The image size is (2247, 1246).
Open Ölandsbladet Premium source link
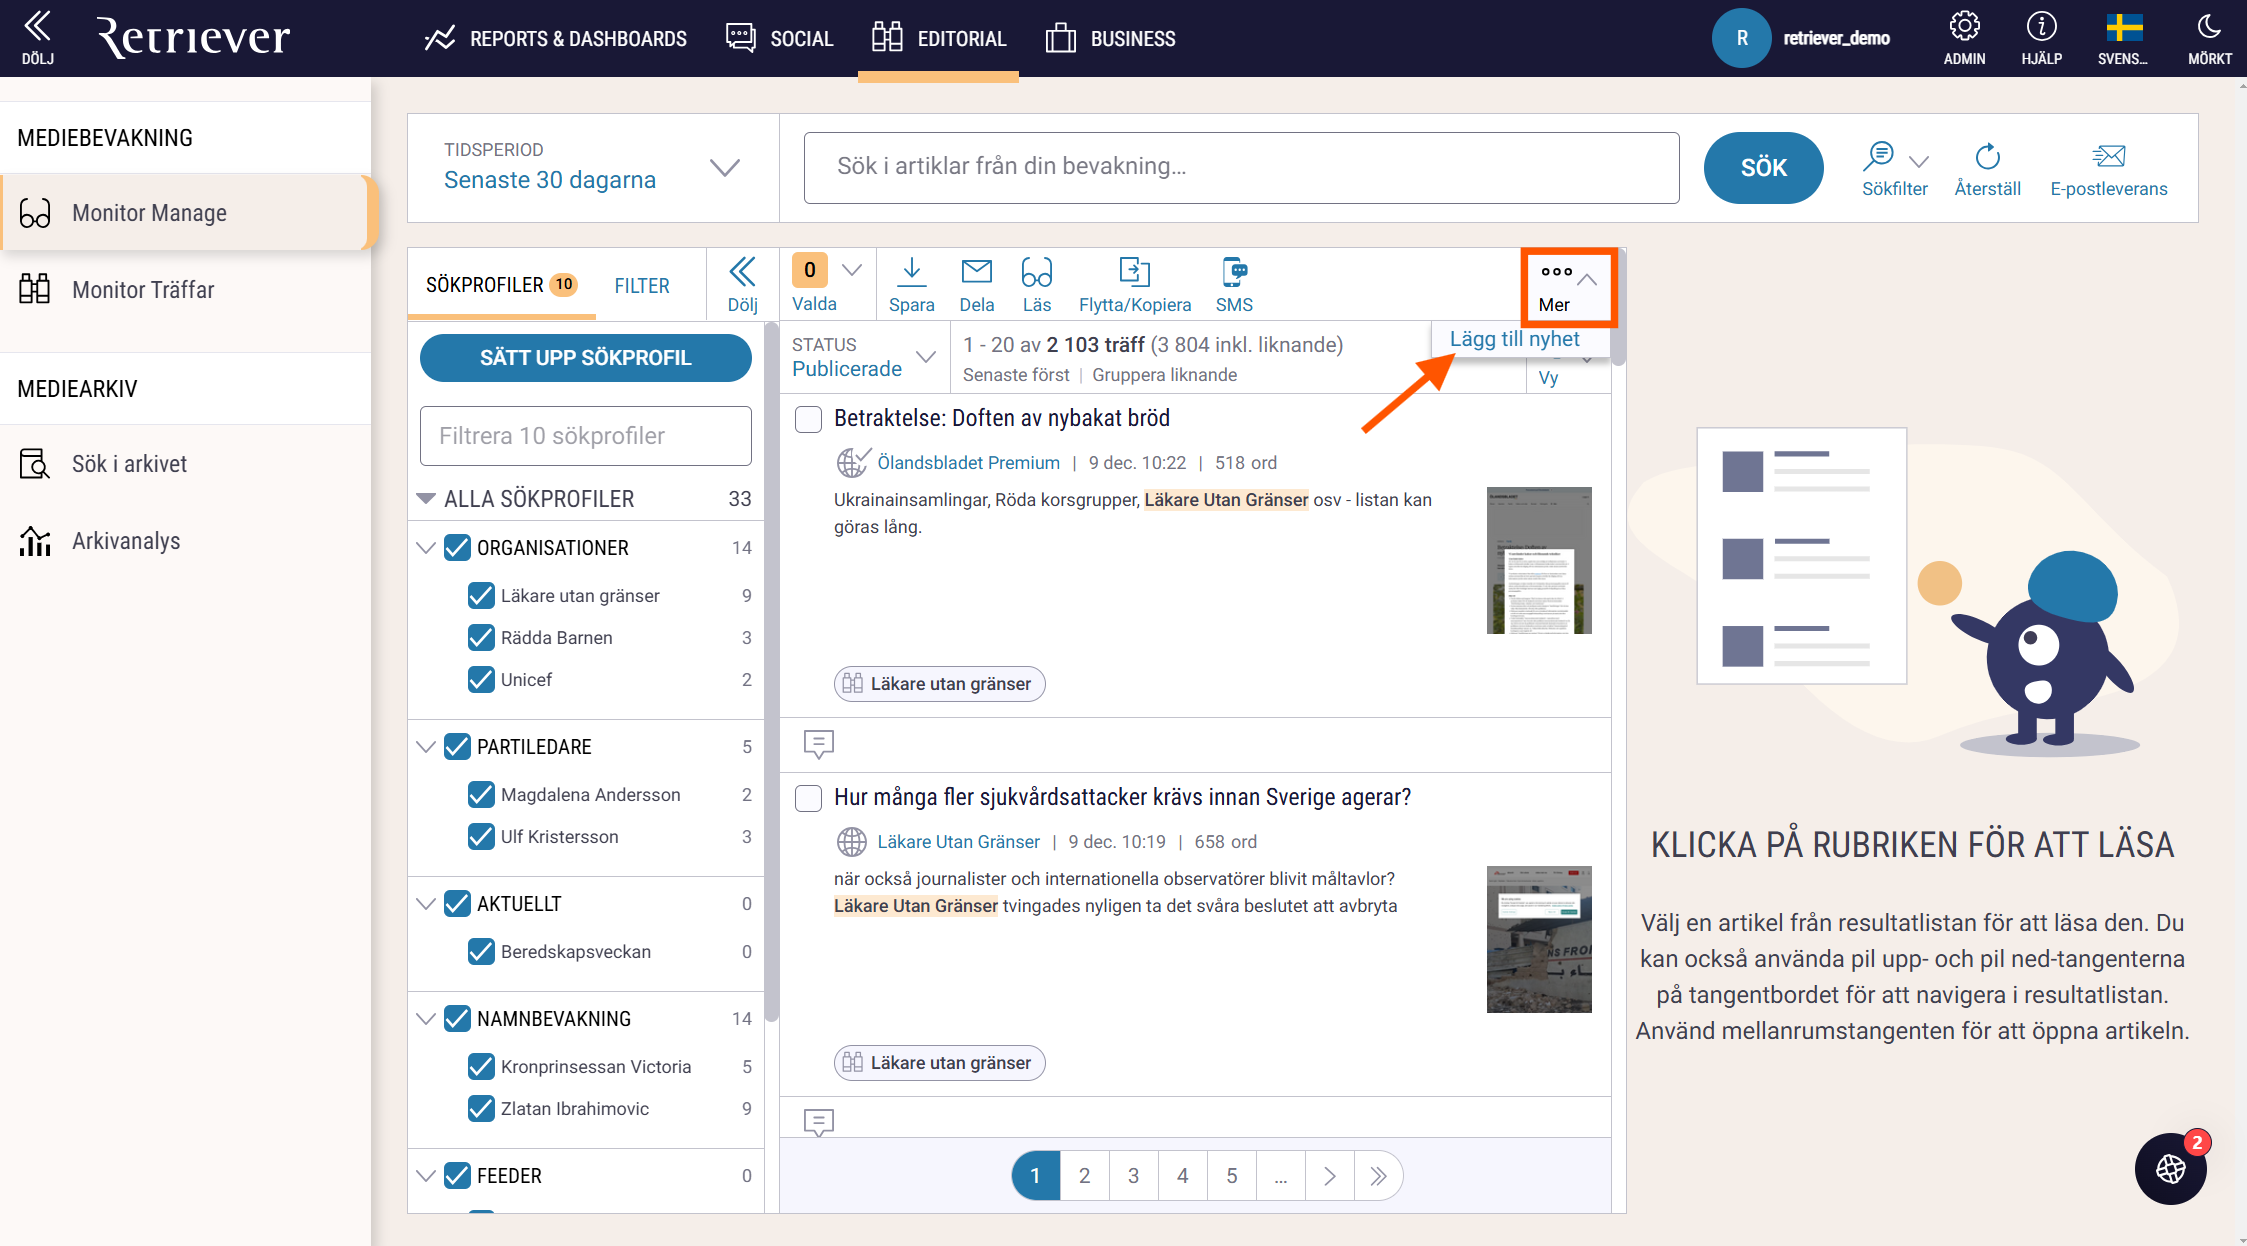pyautogui.click(x=968, y=463)
